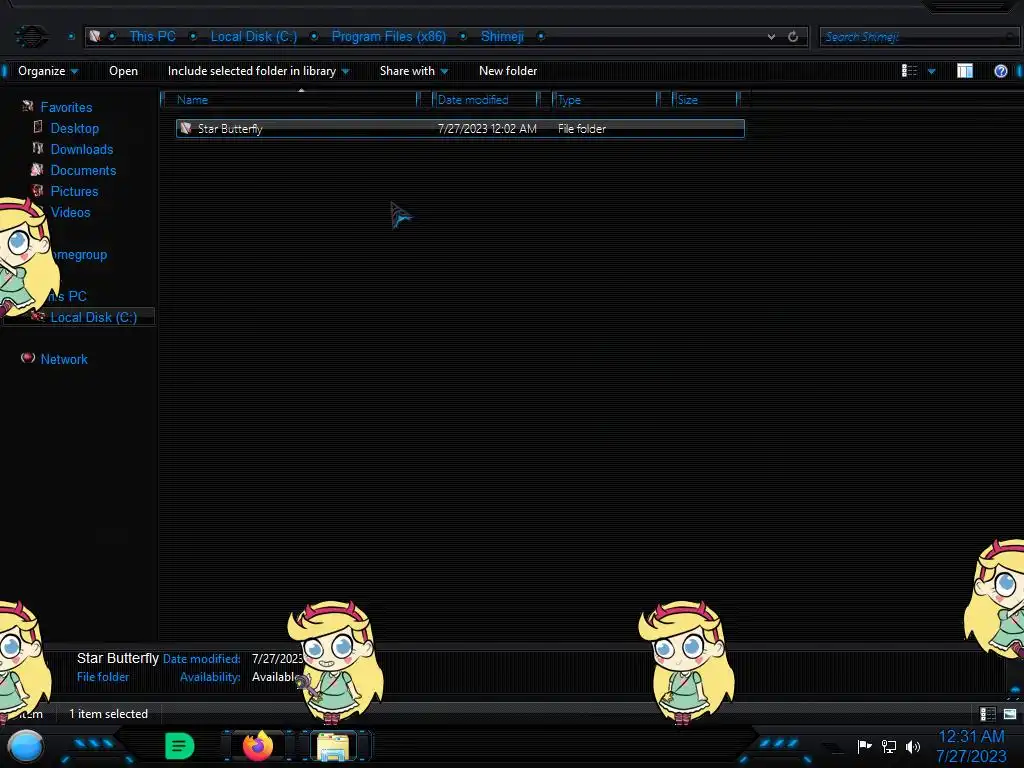Click the Star Butterfly folder icon
The height and width of the screenshot is (768, 1024).
(x=186, y=128)
